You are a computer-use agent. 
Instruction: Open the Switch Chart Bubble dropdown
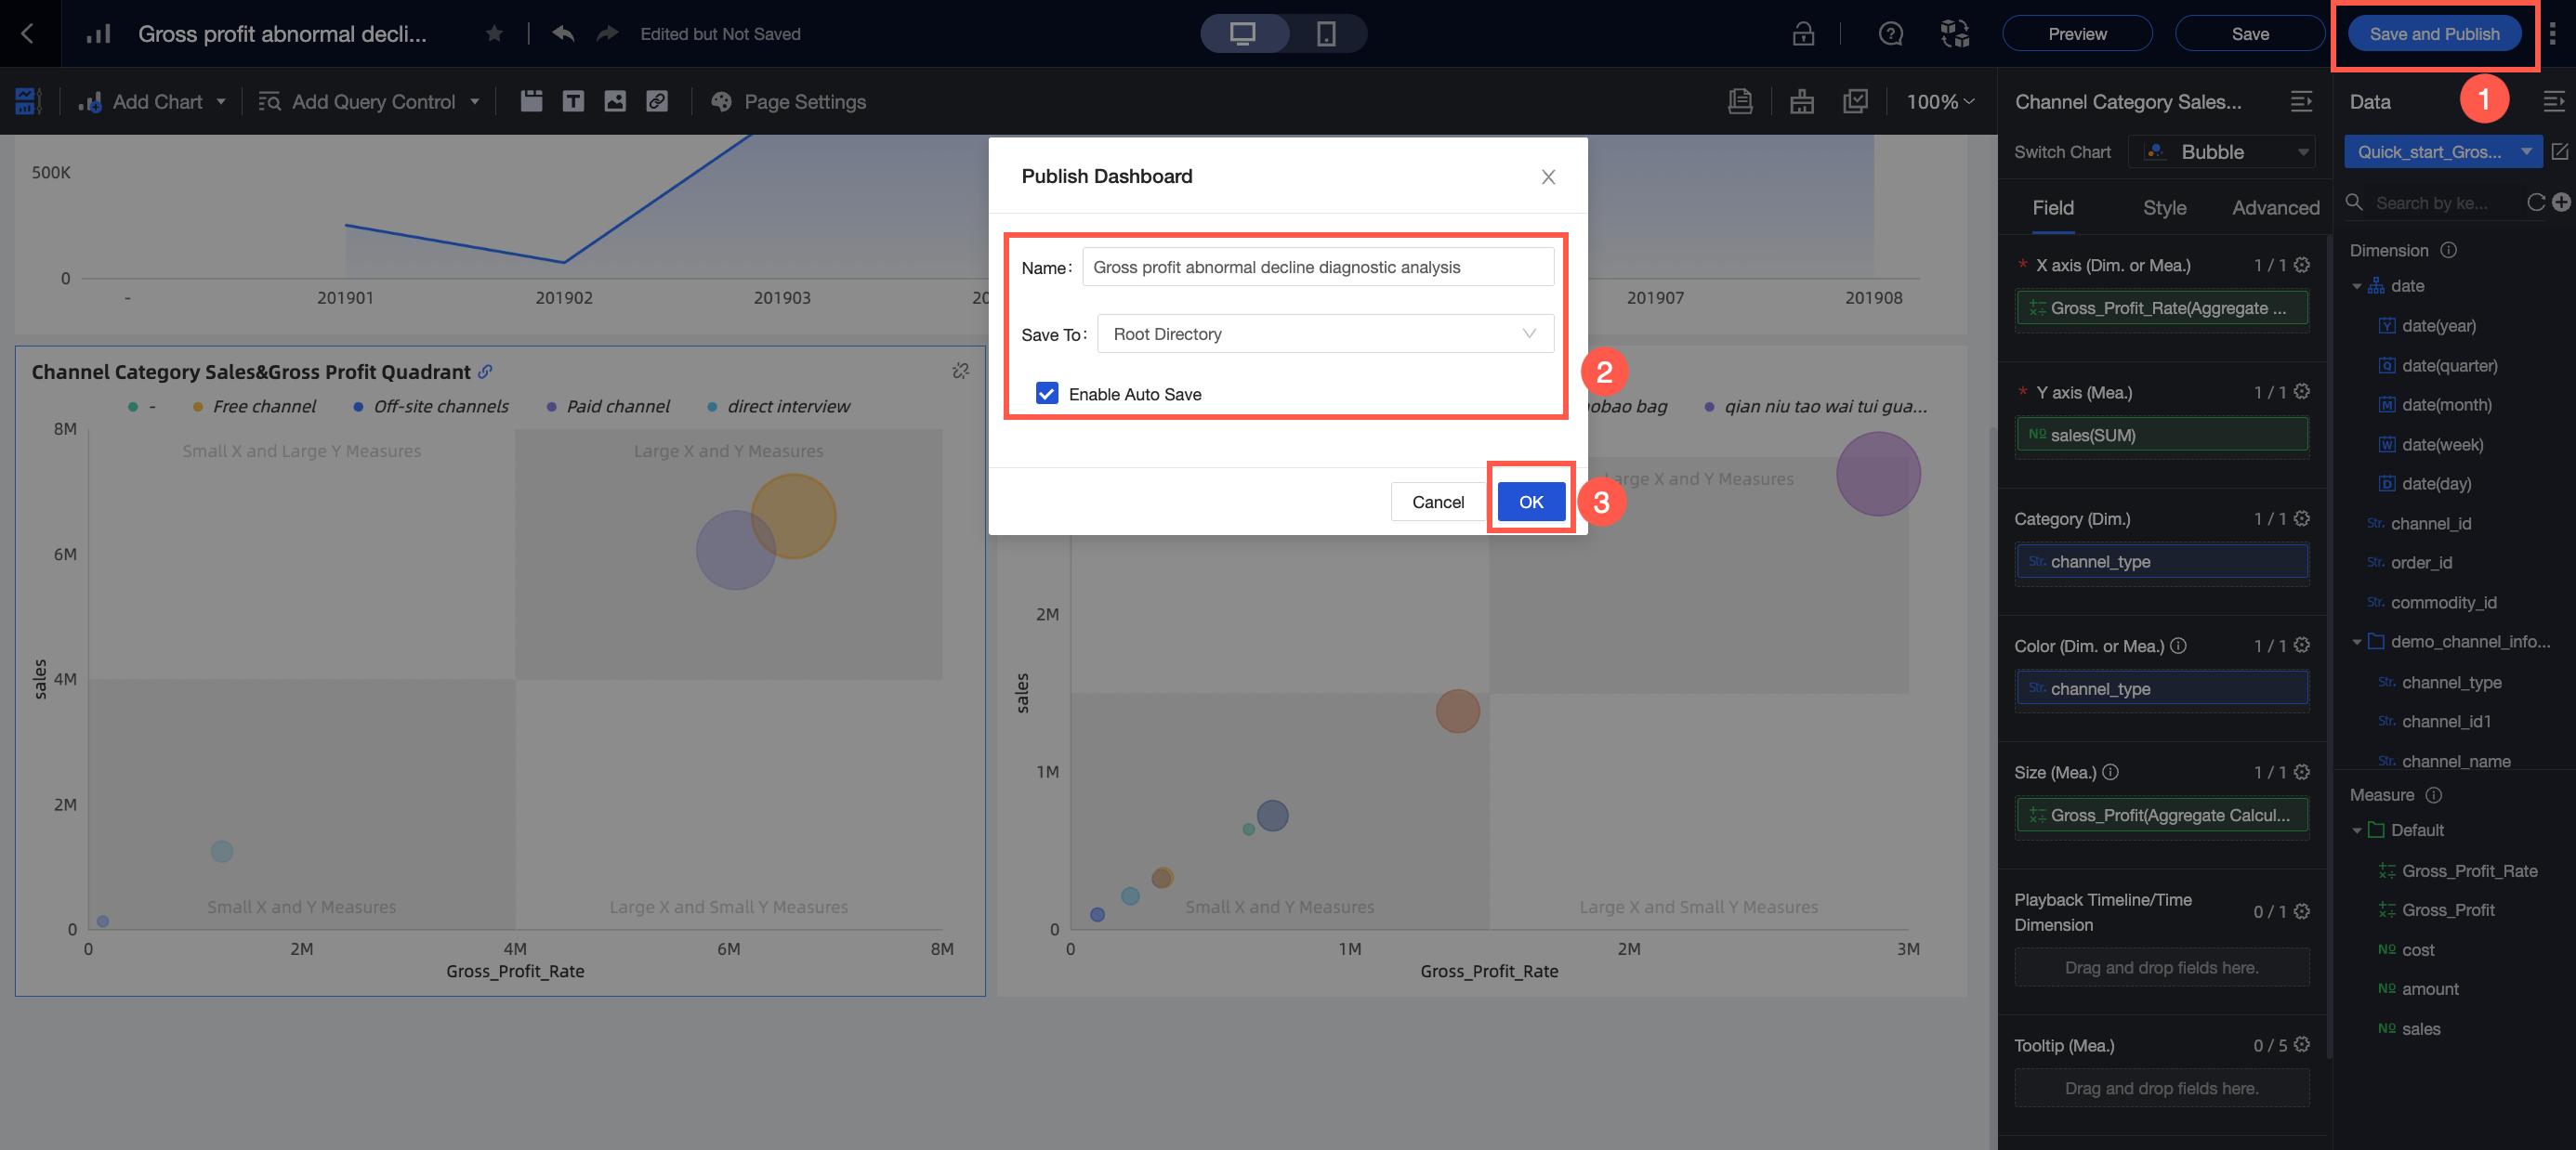[2223, 152]
